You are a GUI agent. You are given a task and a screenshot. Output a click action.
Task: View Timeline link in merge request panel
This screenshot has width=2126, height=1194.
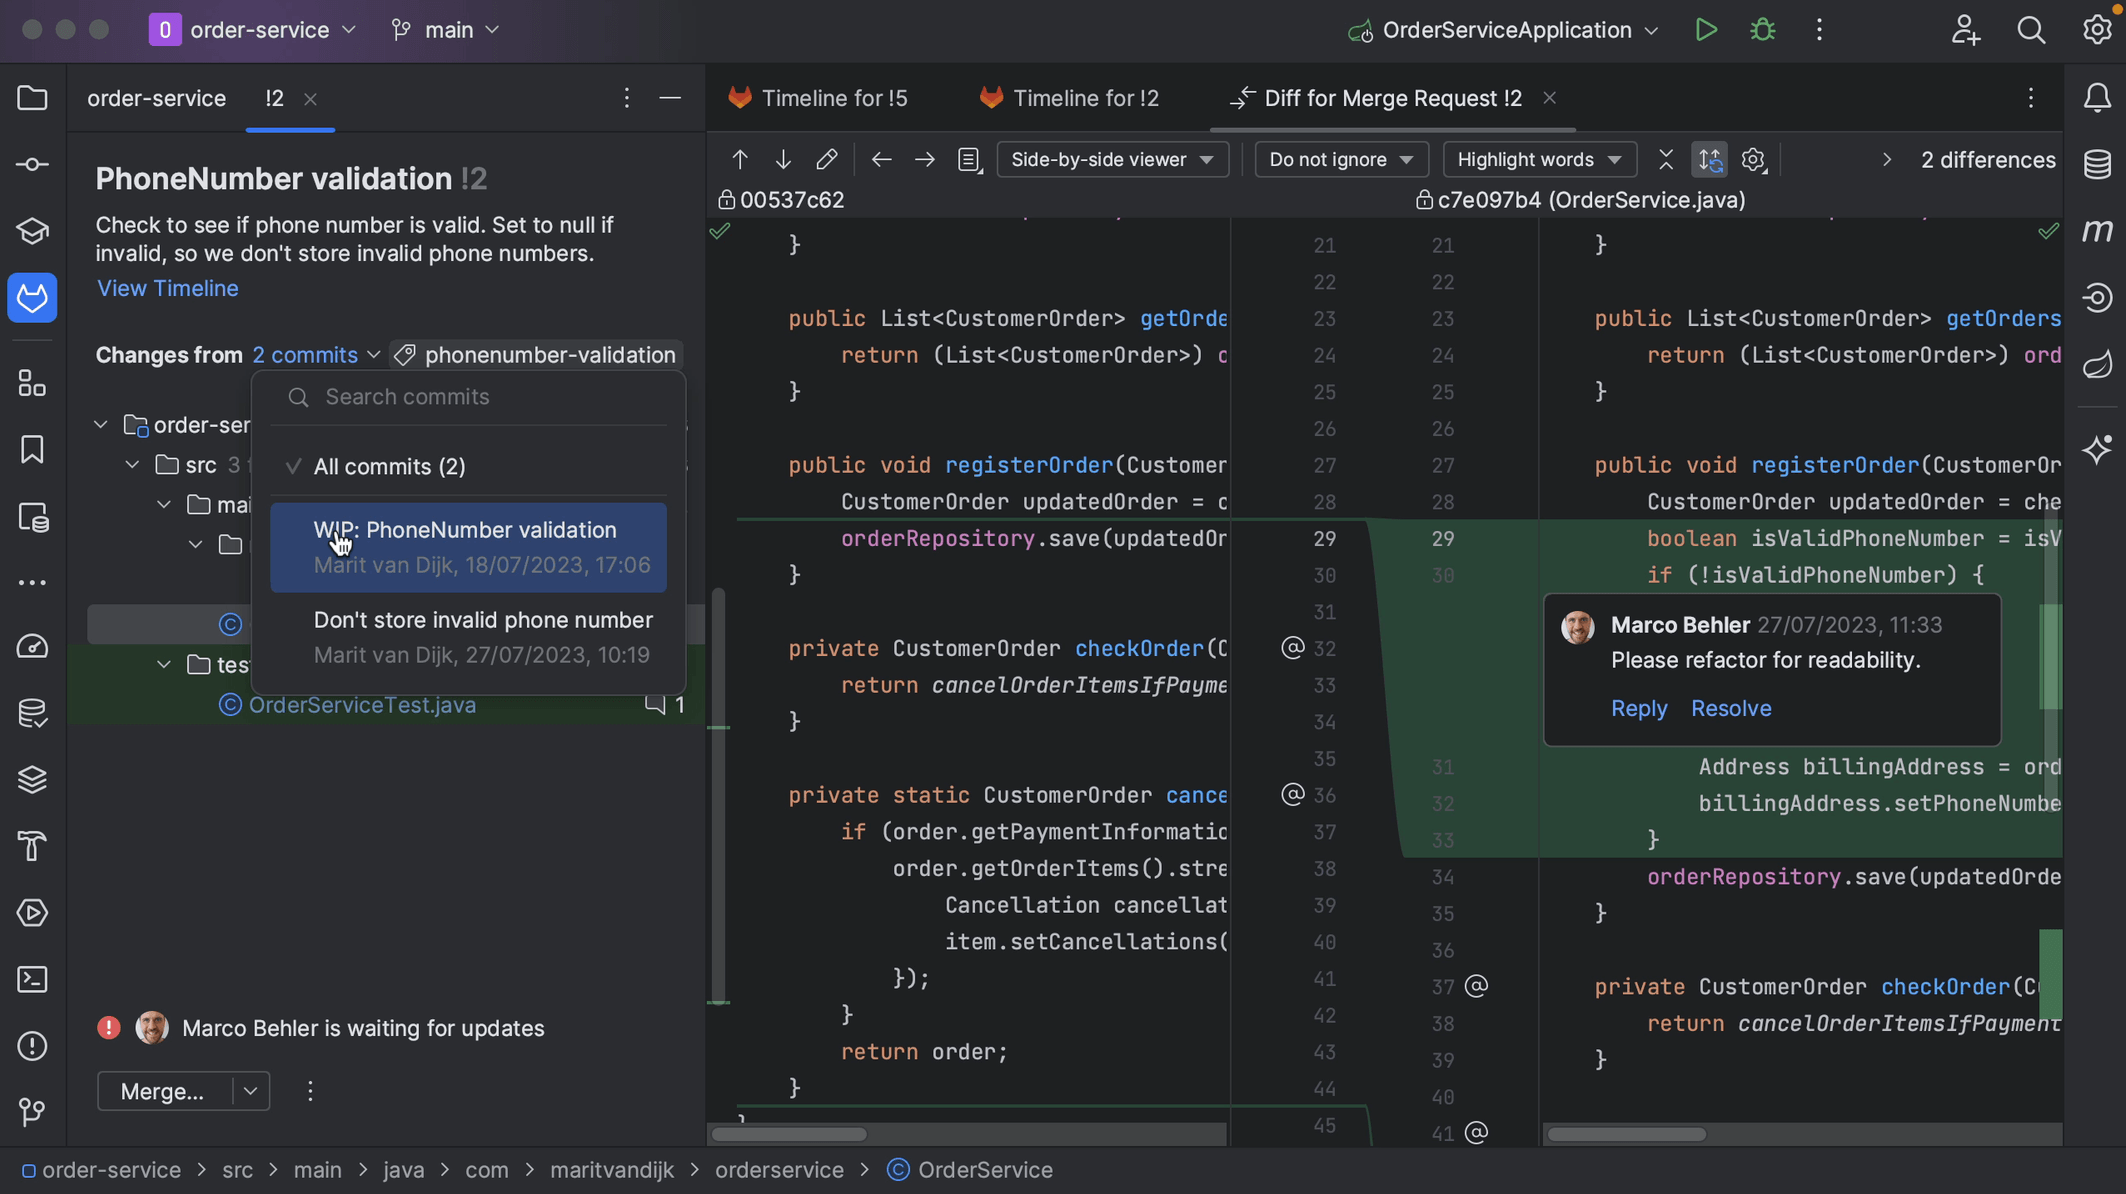pyautogui.click(x=166, y=290)
